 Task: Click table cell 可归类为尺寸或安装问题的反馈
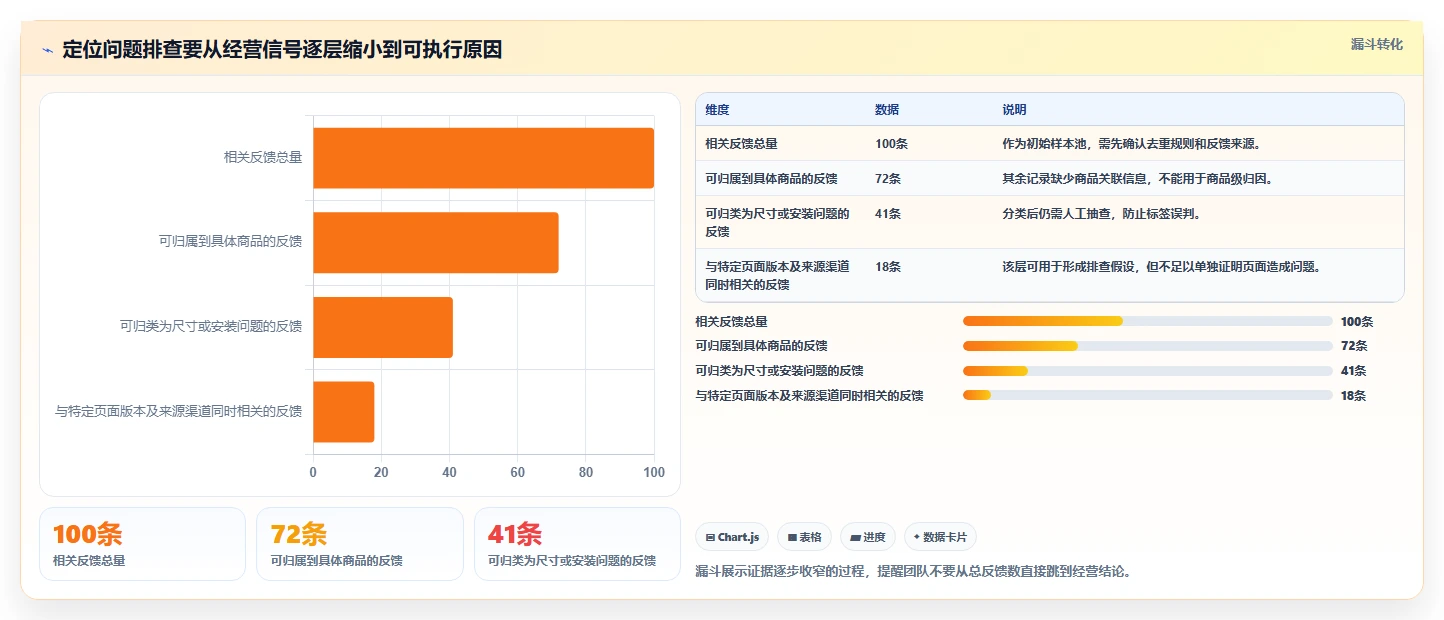click(x=777, y=223)
